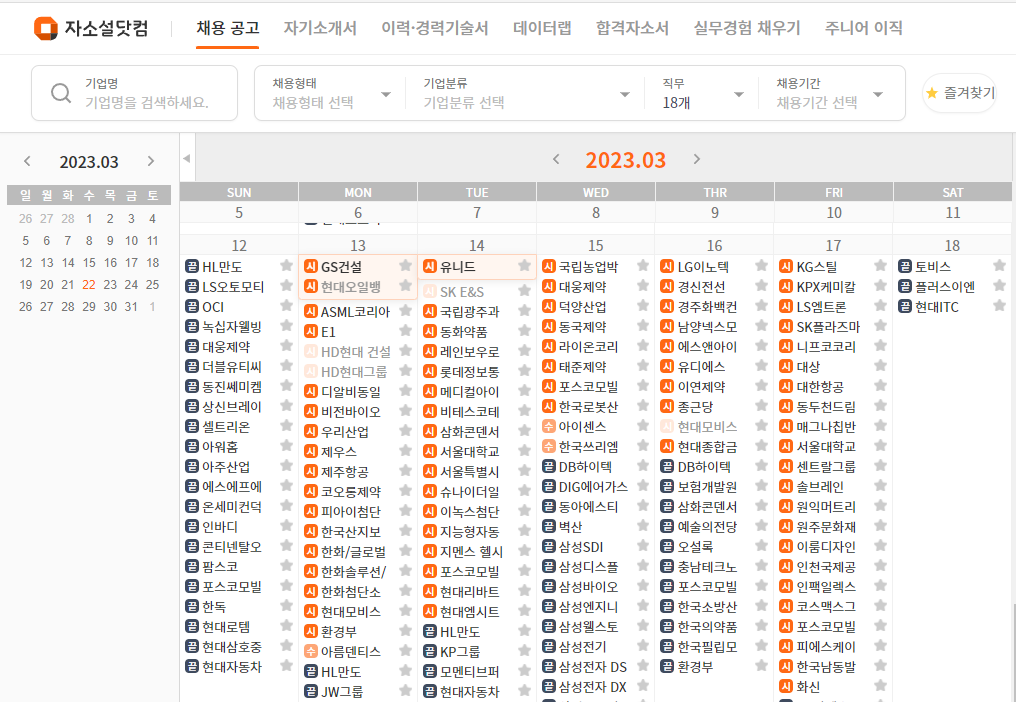Click the 즐겨찾기 button
The image size is (1016, 702).
pos(959,93)
